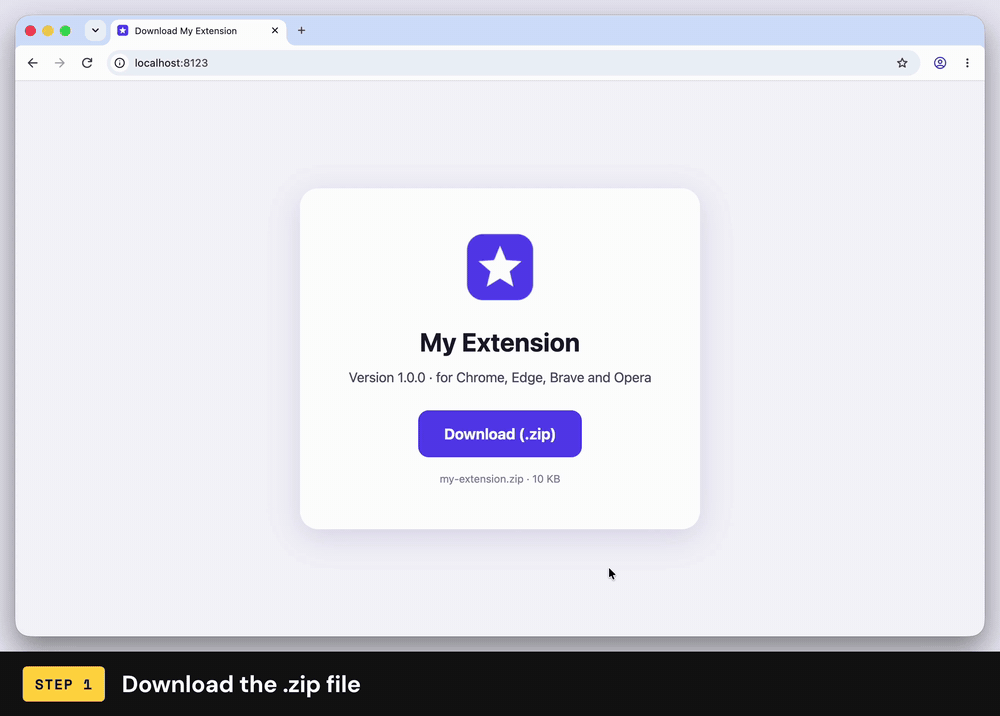Click the Version 1.0.0 description text

click(499, 377)
